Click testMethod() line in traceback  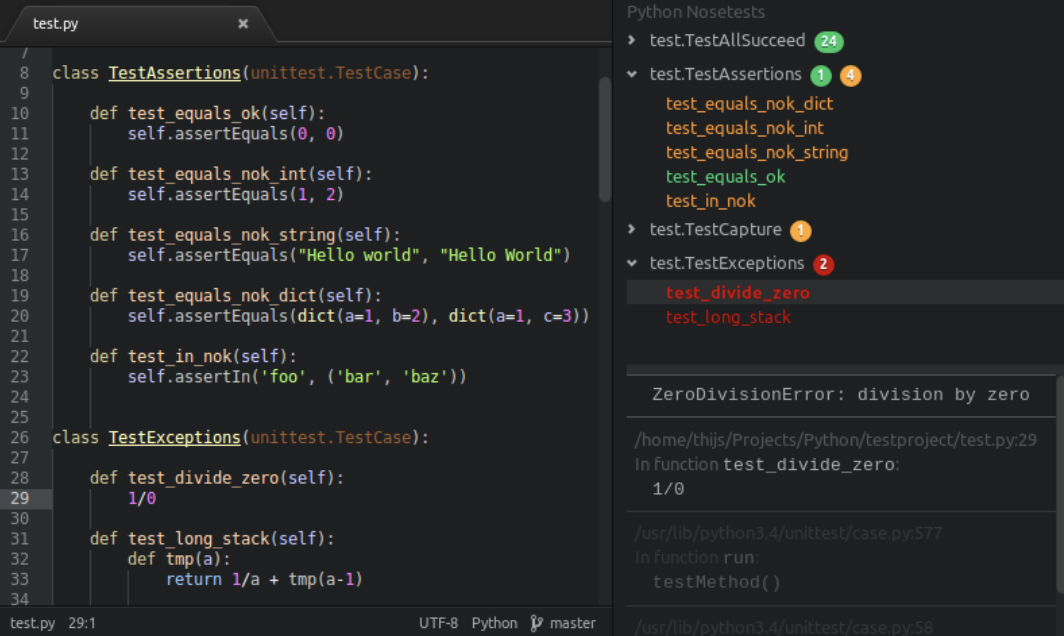(x=717, y=582)
